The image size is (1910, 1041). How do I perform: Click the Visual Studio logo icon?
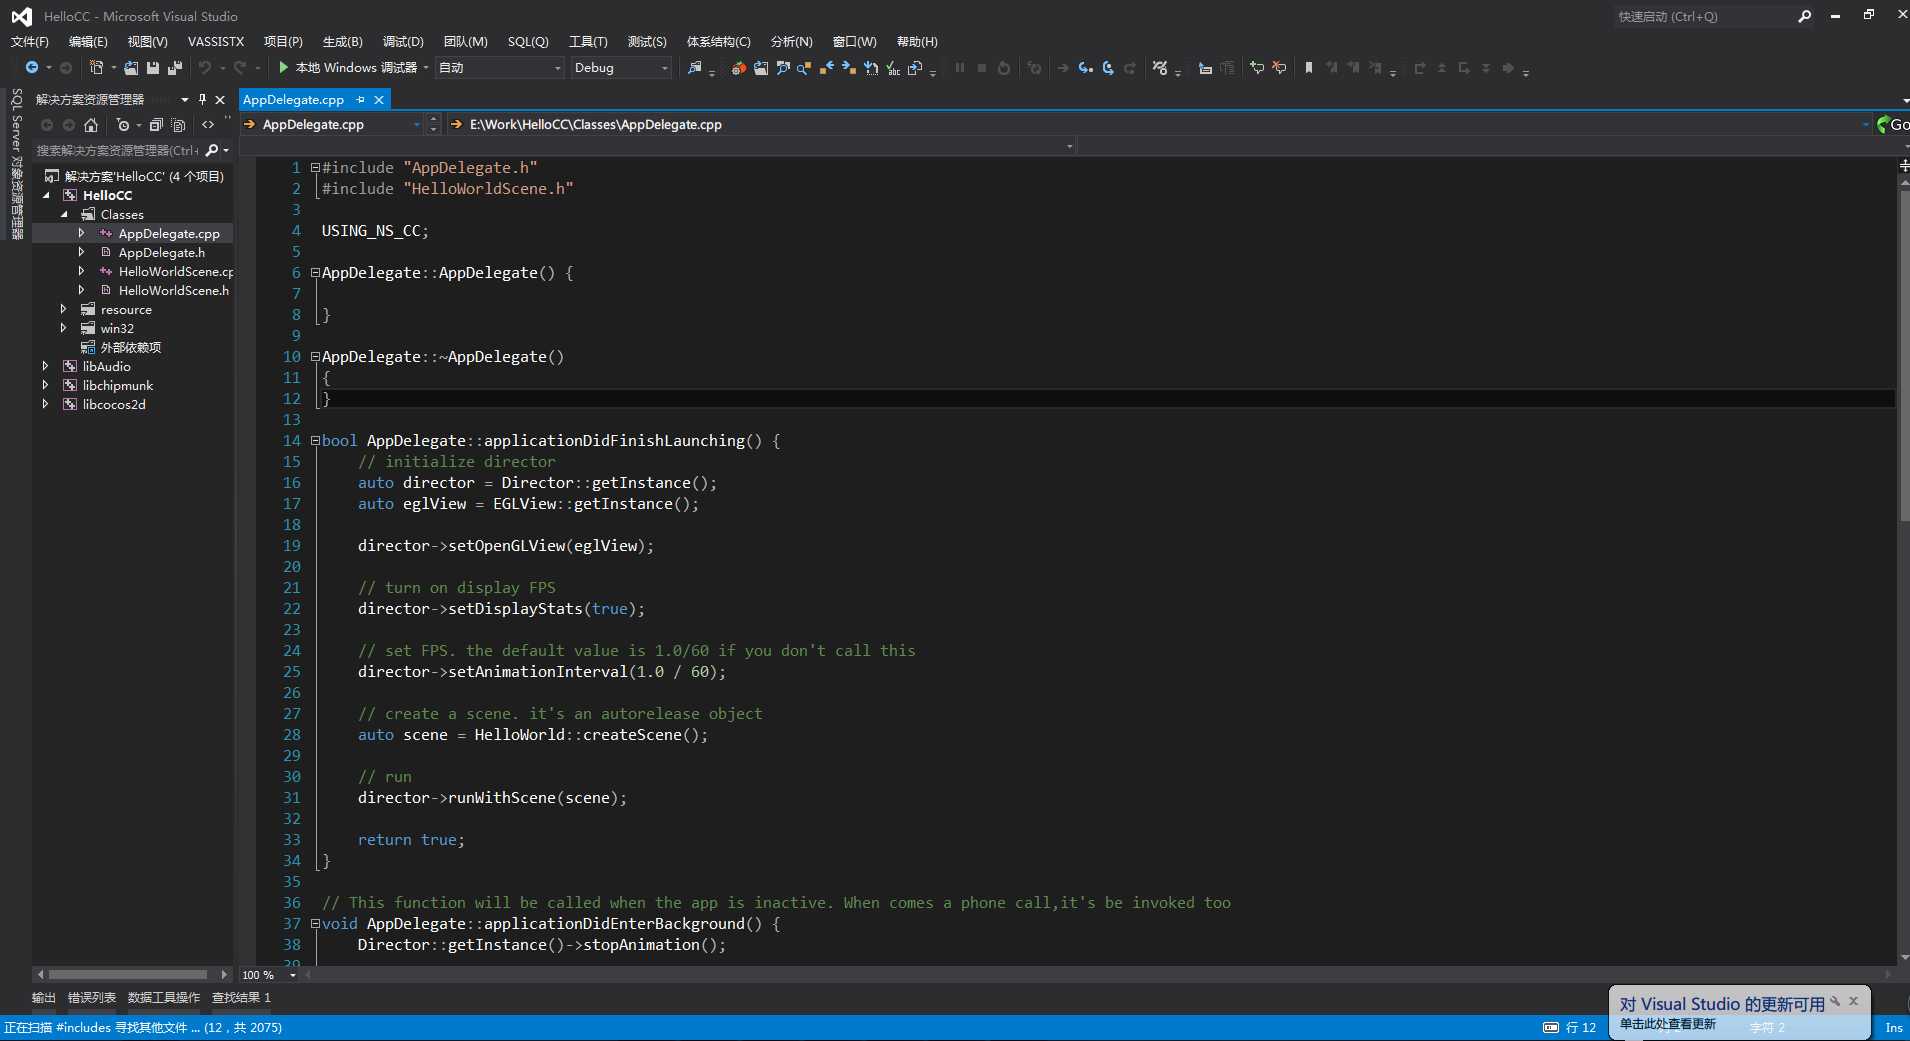pos(21,16)
